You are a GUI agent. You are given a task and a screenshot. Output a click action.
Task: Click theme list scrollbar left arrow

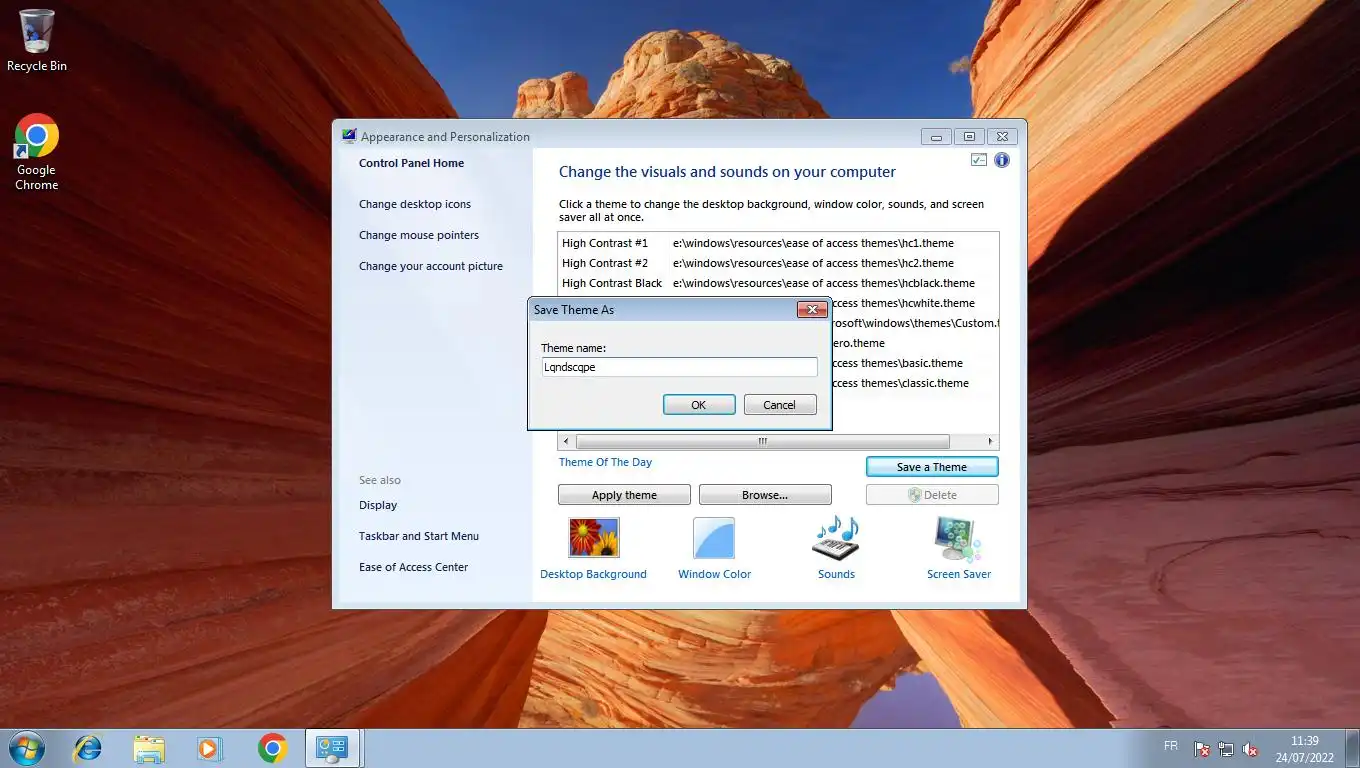(567, 441)
